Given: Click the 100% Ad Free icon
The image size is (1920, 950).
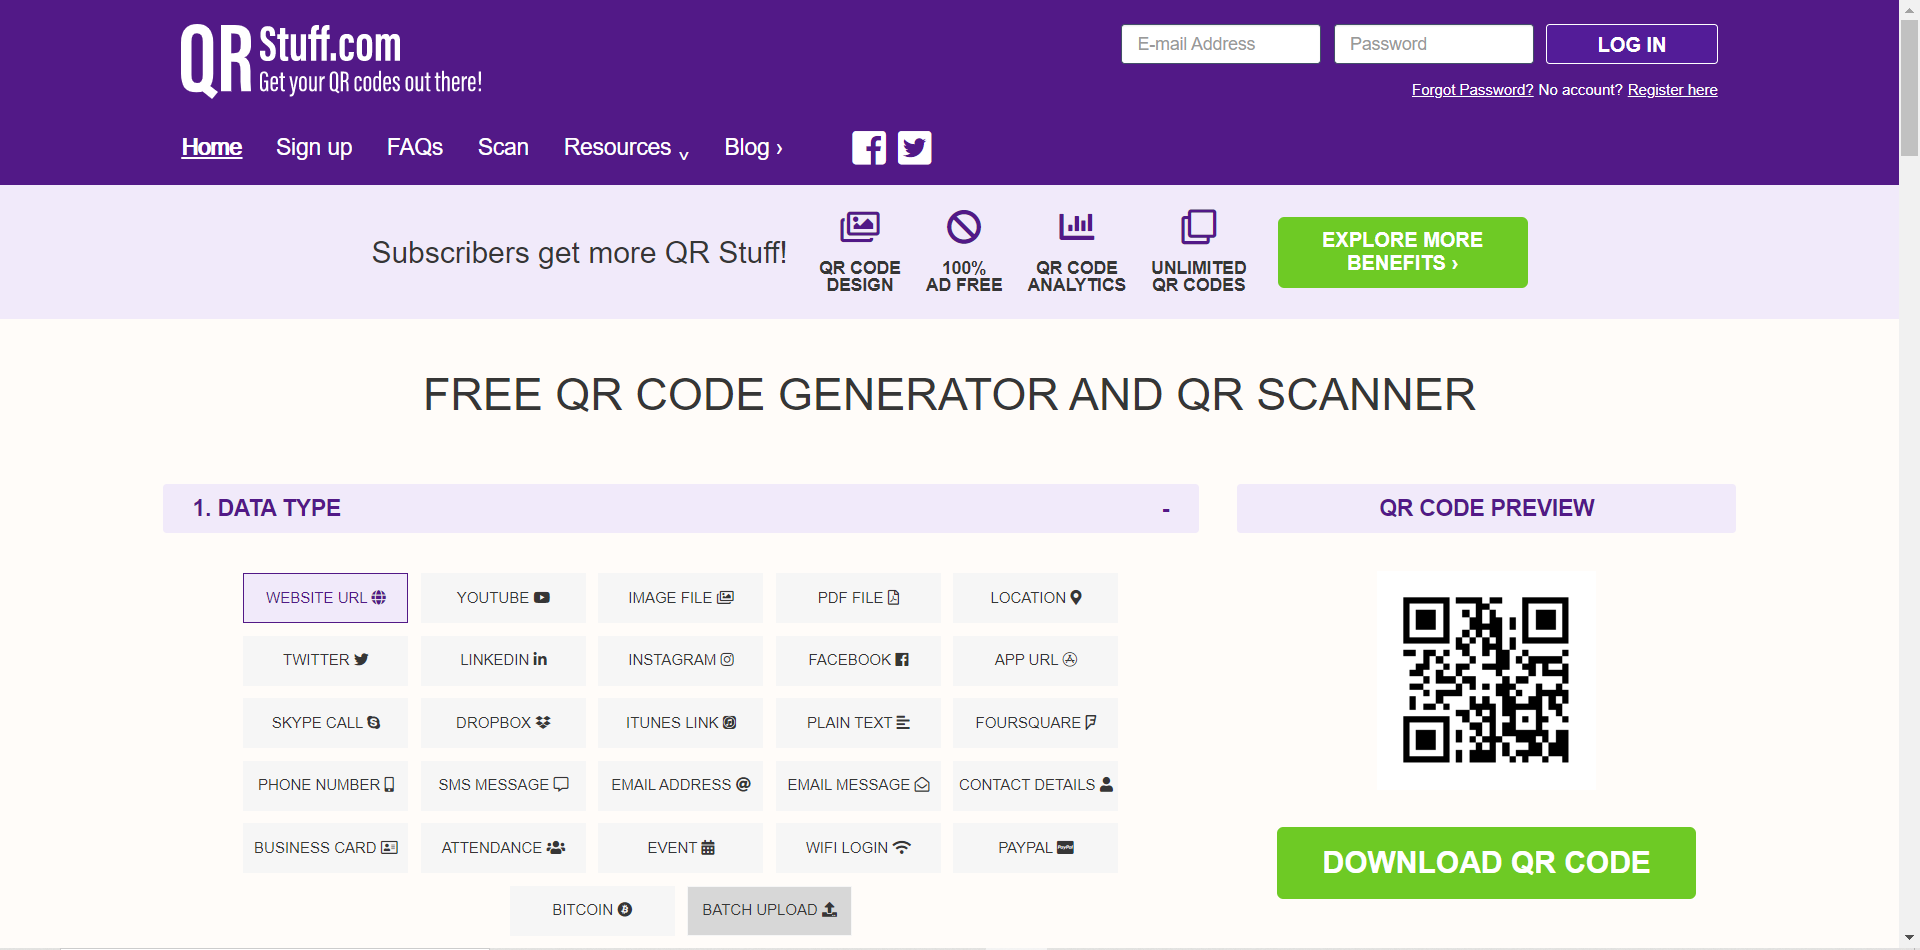Looking at the screenshot, I should (964, 227).
